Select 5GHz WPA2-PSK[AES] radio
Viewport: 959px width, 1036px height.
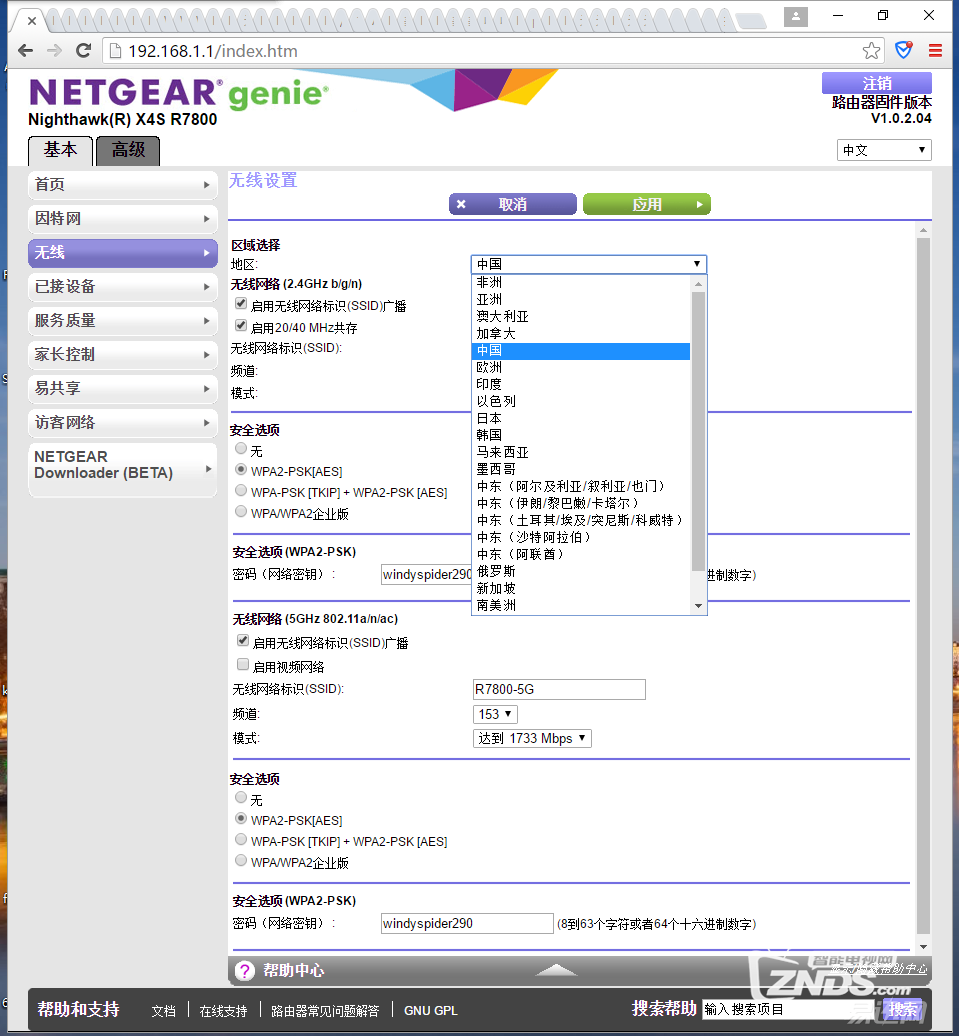tap(241, 819)
